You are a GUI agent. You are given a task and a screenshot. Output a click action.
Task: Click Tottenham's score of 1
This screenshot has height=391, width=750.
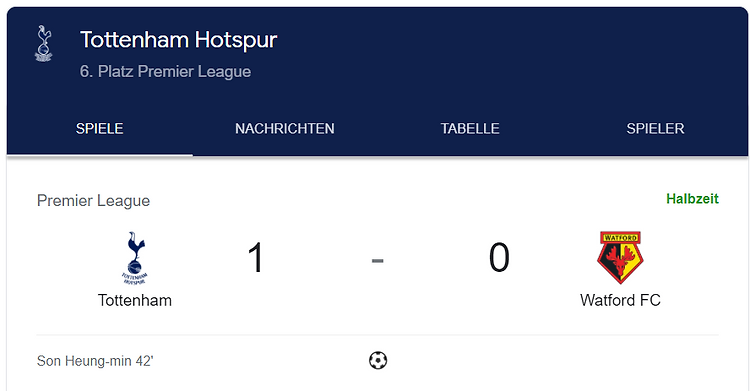point(256,257)
